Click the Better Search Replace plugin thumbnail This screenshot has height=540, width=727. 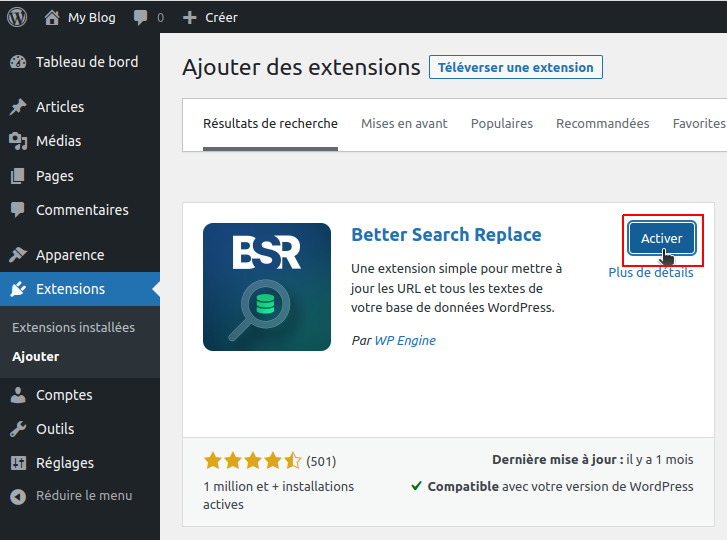267,287
